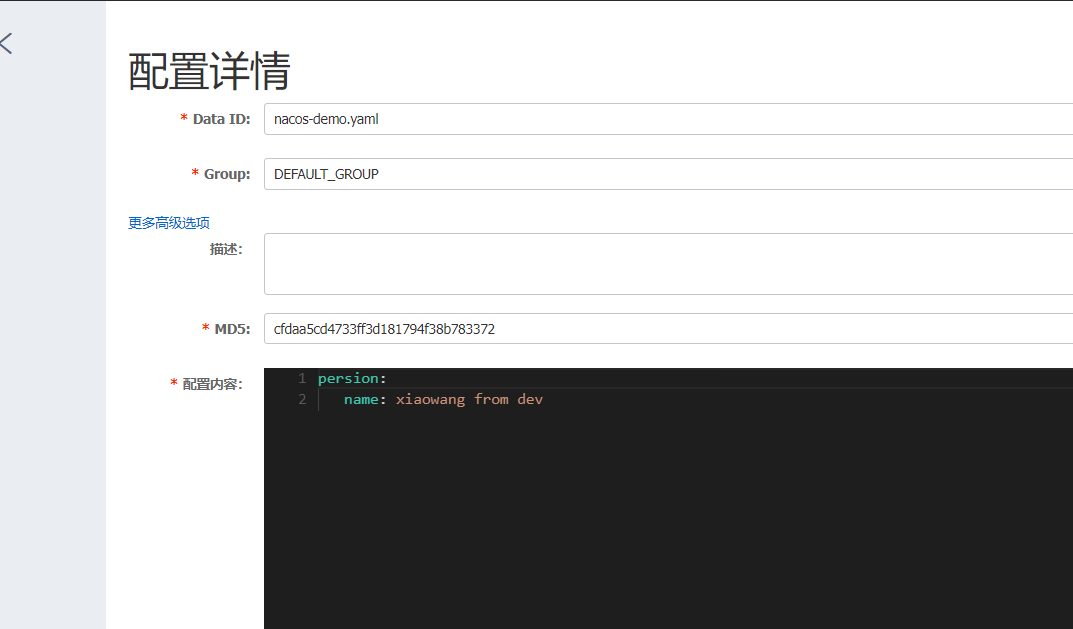Expand 更多高级选项 advanced options
The image size is (1073, 629).
coord(169,223)
